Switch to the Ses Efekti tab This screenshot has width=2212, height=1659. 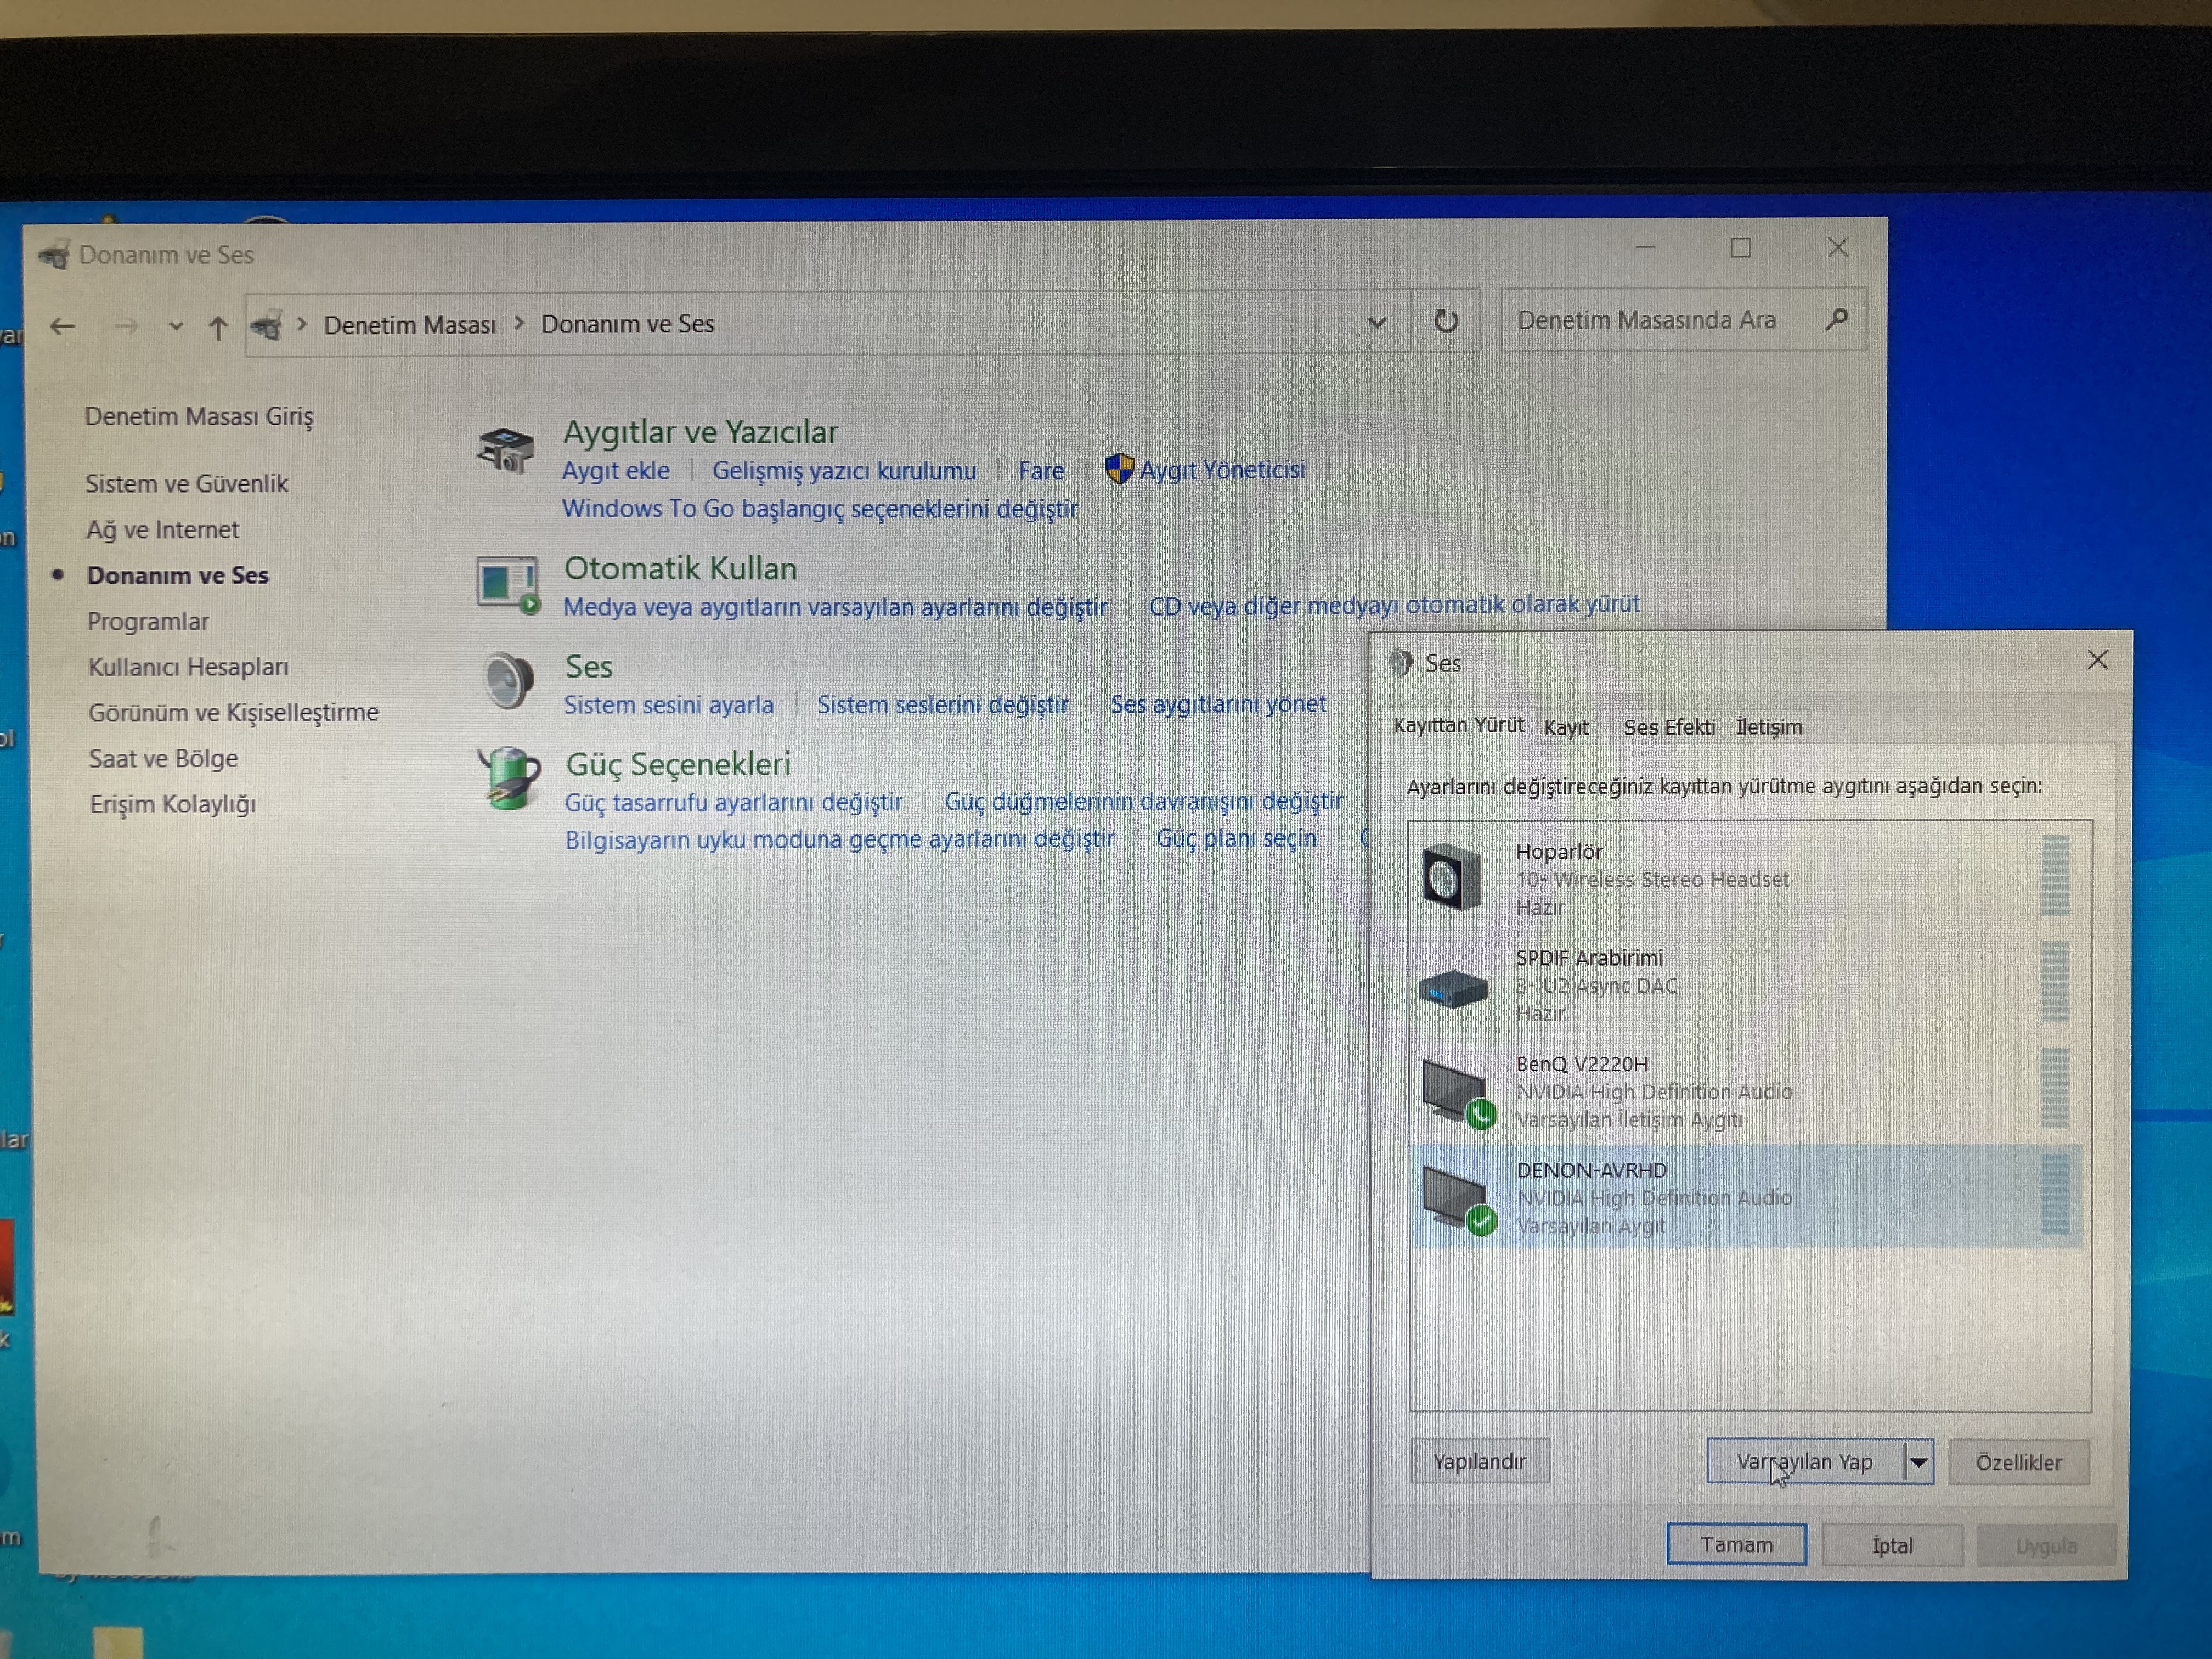click(1668, 727)
